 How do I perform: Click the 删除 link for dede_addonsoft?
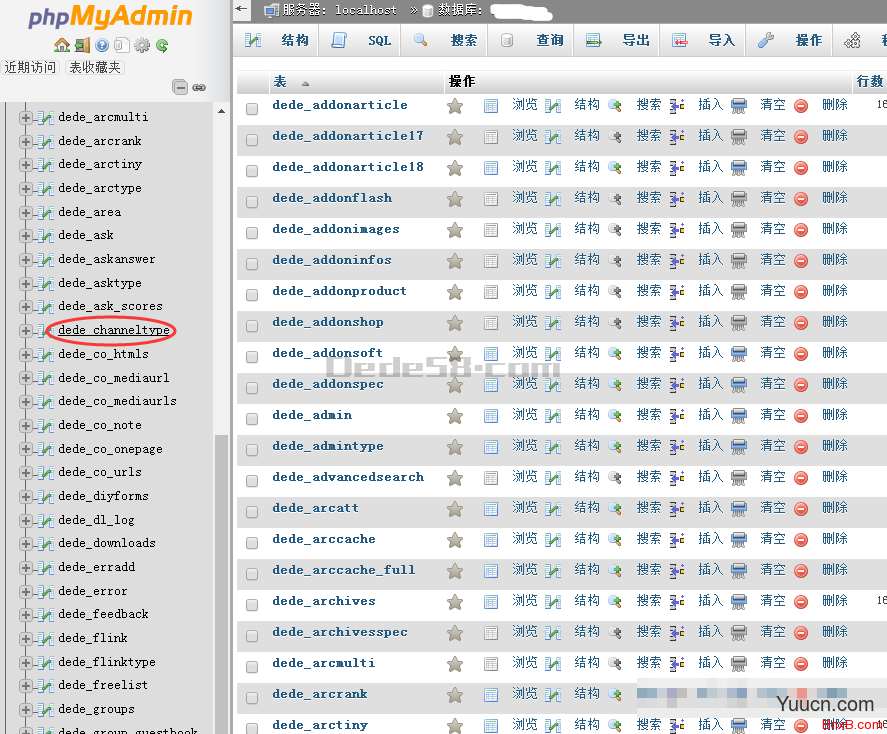[835, 353]
